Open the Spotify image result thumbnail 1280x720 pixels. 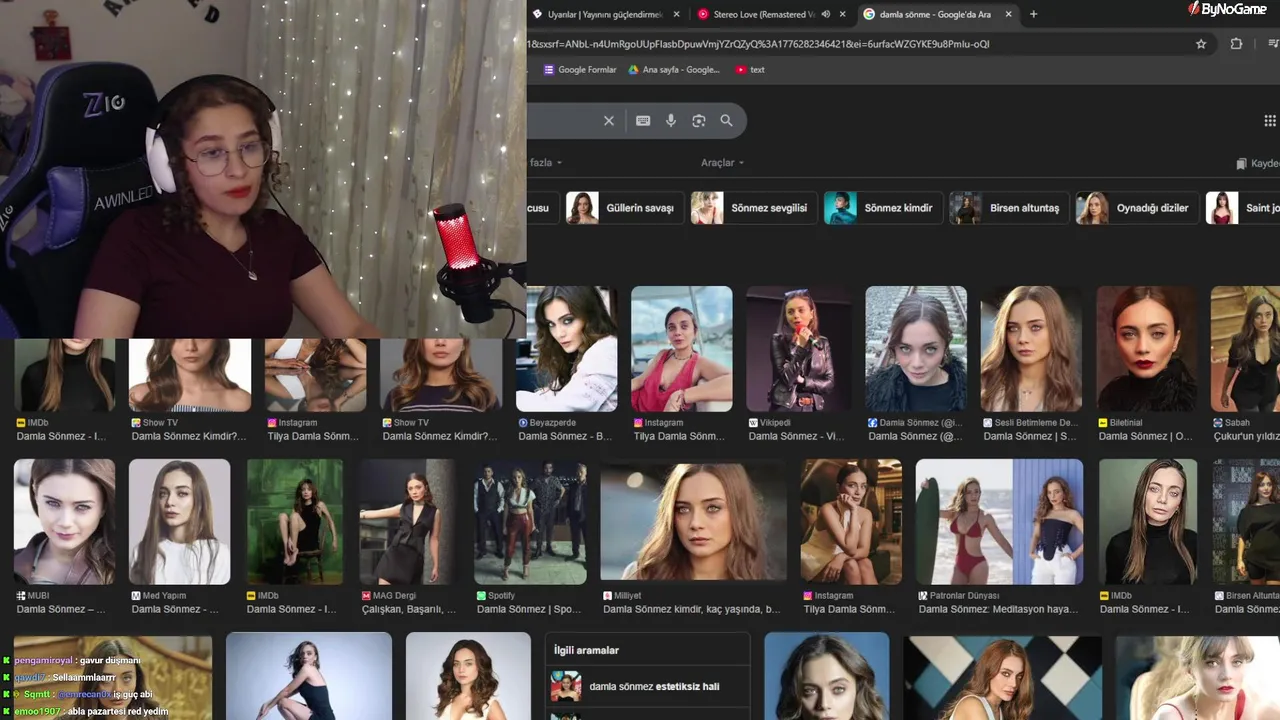[530, 522]
